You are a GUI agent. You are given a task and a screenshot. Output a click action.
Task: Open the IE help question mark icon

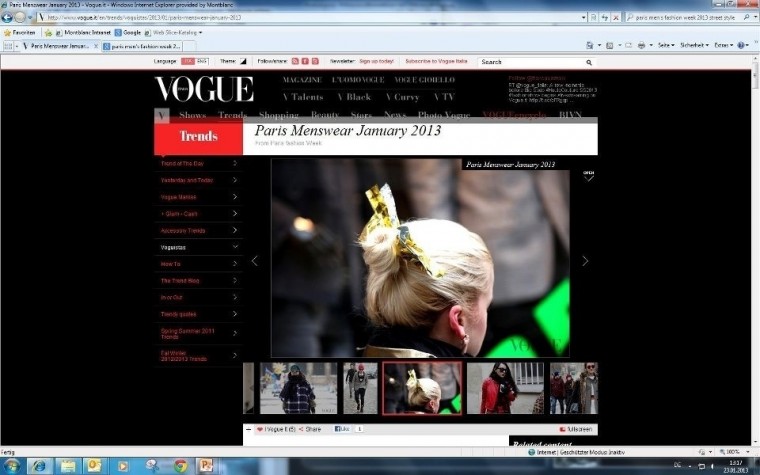click(x=741, y=45)
